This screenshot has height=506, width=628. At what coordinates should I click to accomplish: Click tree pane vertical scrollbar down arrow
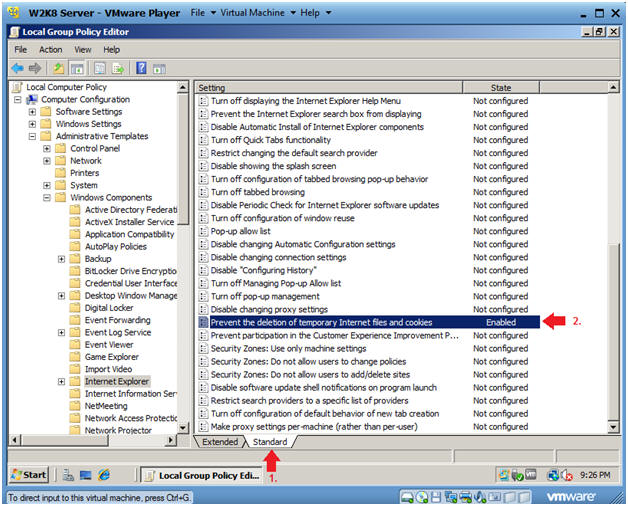click(183, 428)
